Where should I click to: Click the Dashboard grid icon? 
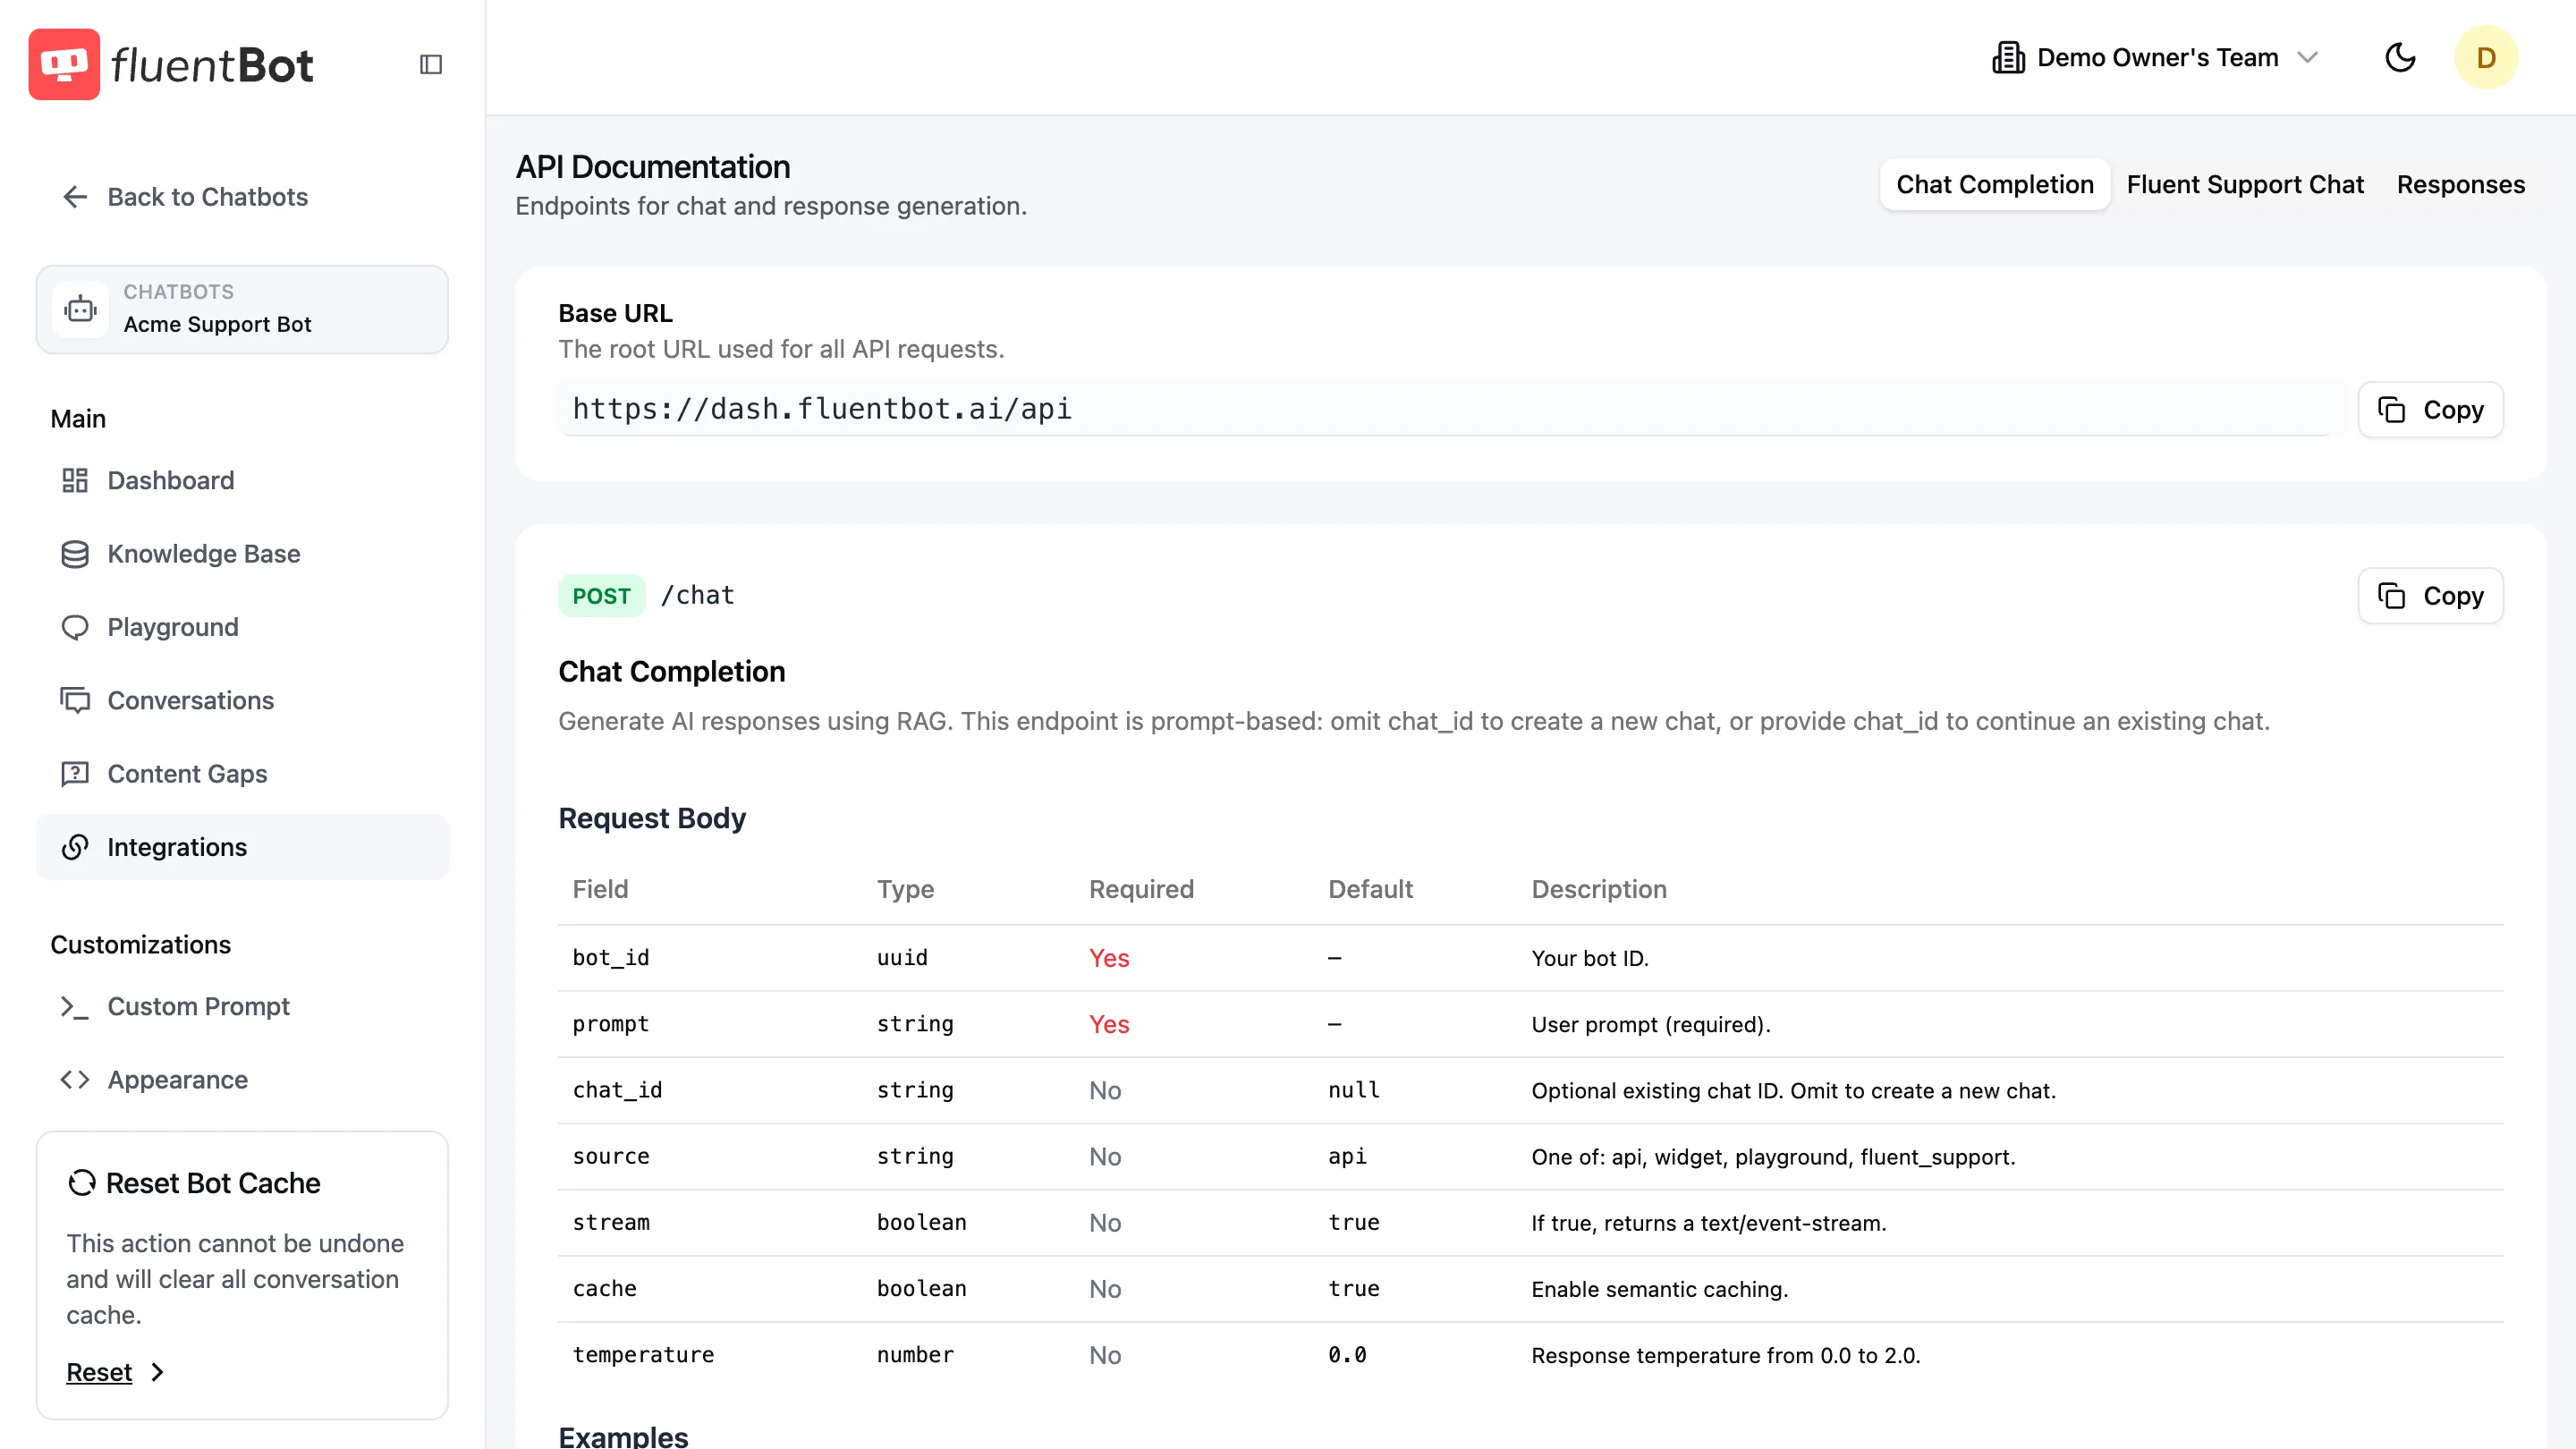(x=75, y=480)
